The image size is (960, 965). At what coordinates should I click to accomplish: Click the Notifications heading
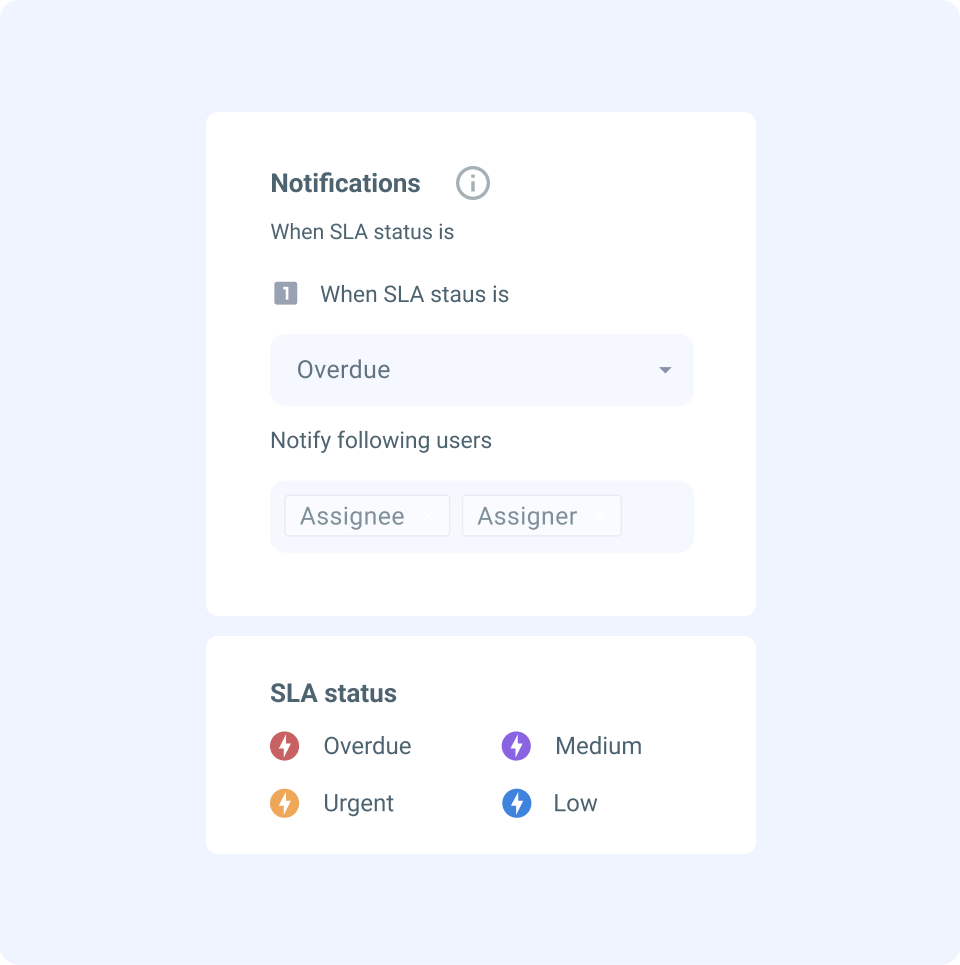point(345,183)
